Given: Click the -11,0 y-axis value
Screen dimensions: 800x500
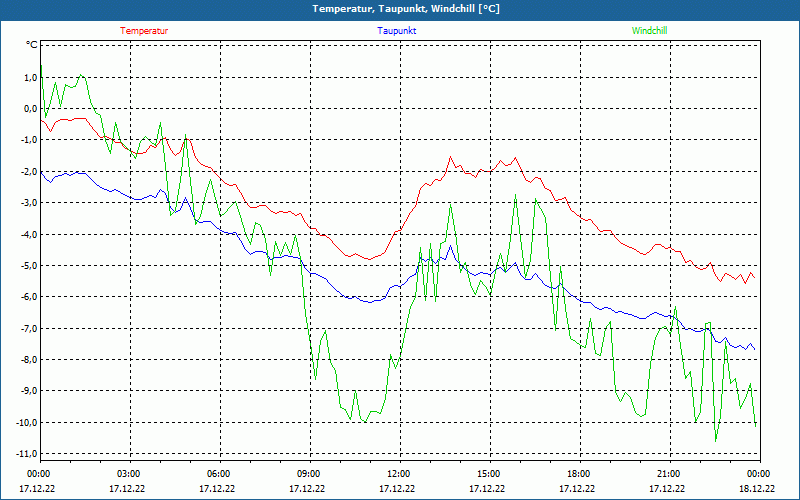Looking at the screenshot, I should [x=27, y=453].
